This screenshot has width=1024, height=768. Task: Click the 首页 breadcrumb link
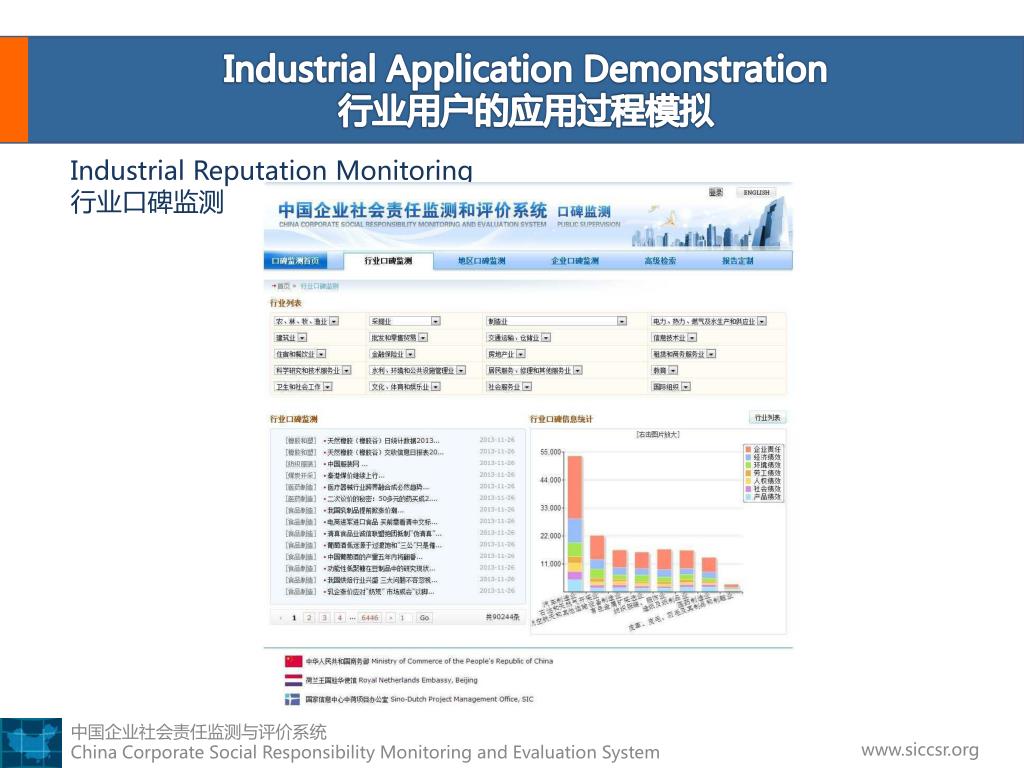pyautogui.click(x=283, y=286)
